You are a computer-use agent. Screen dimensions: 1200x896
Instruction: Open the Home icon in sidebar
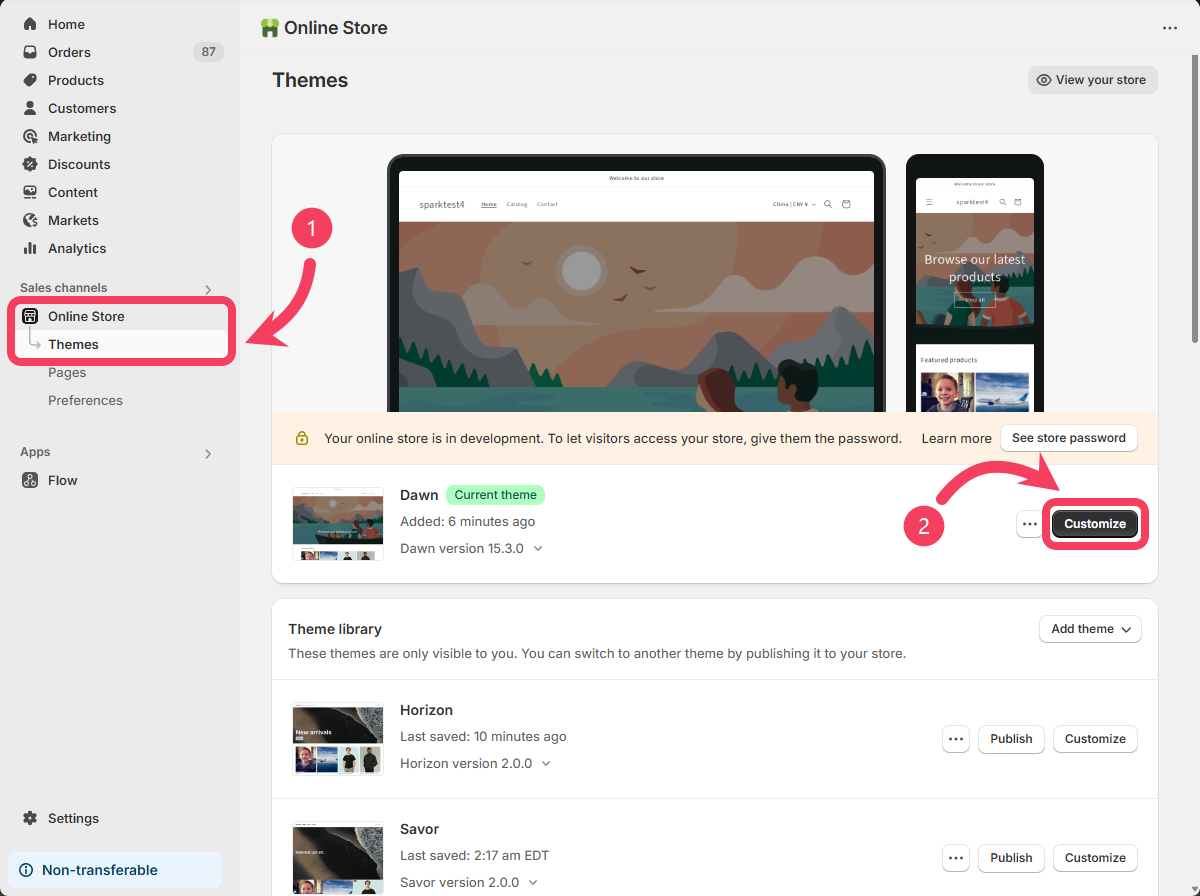coord(30,24)
